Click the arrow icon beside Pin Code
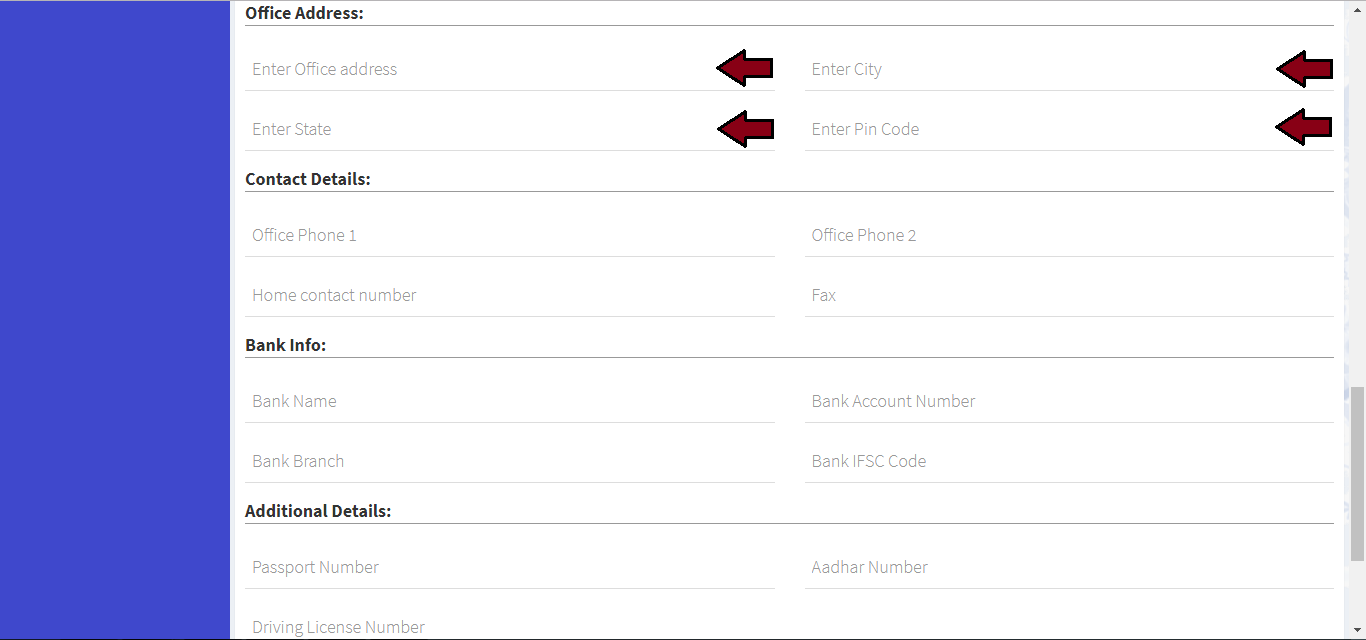The height and width of the screenshot is (640, 1366). point(1304,128)
